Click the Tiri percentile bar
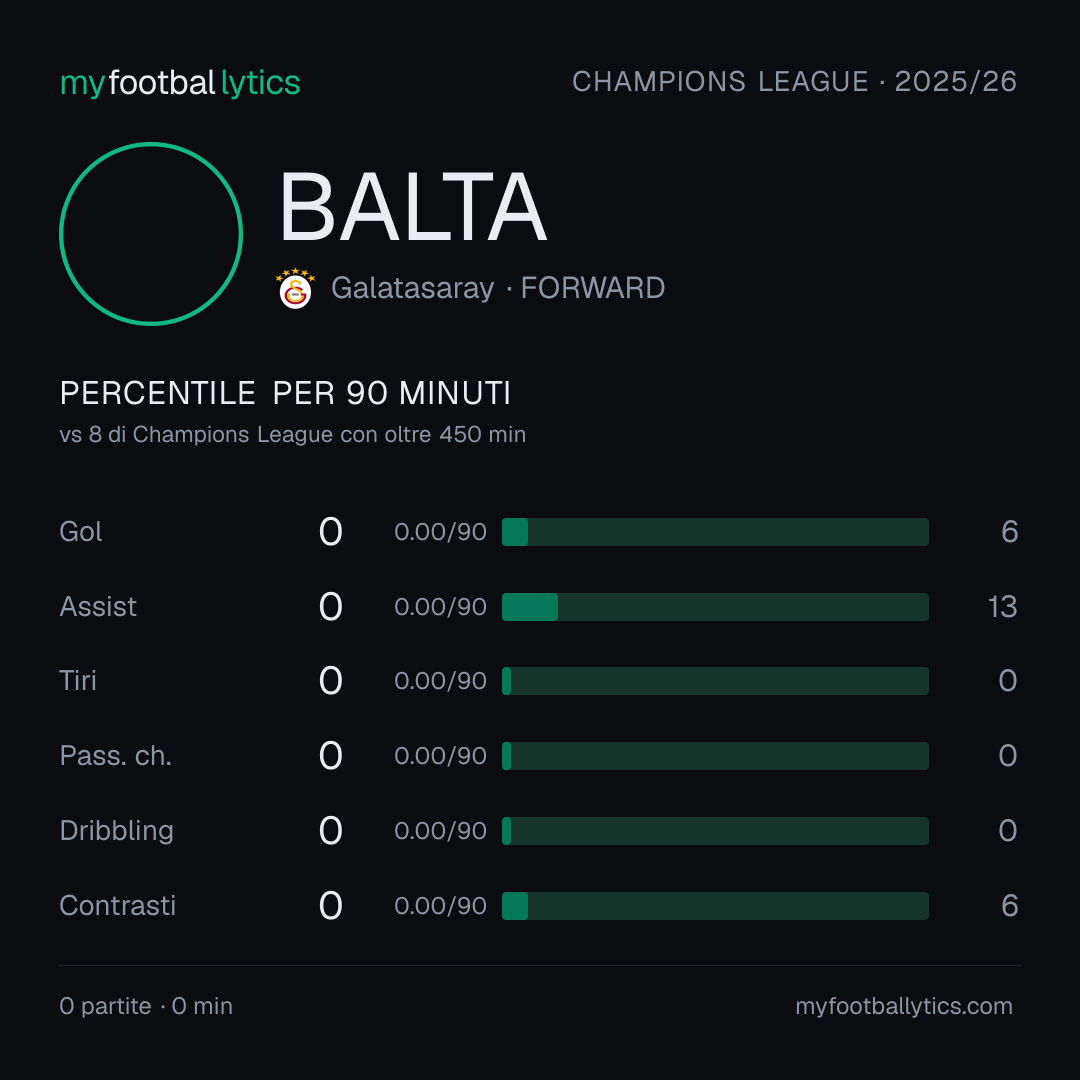The width and height of the screenshot is (1080, 1080). (715, 681)
